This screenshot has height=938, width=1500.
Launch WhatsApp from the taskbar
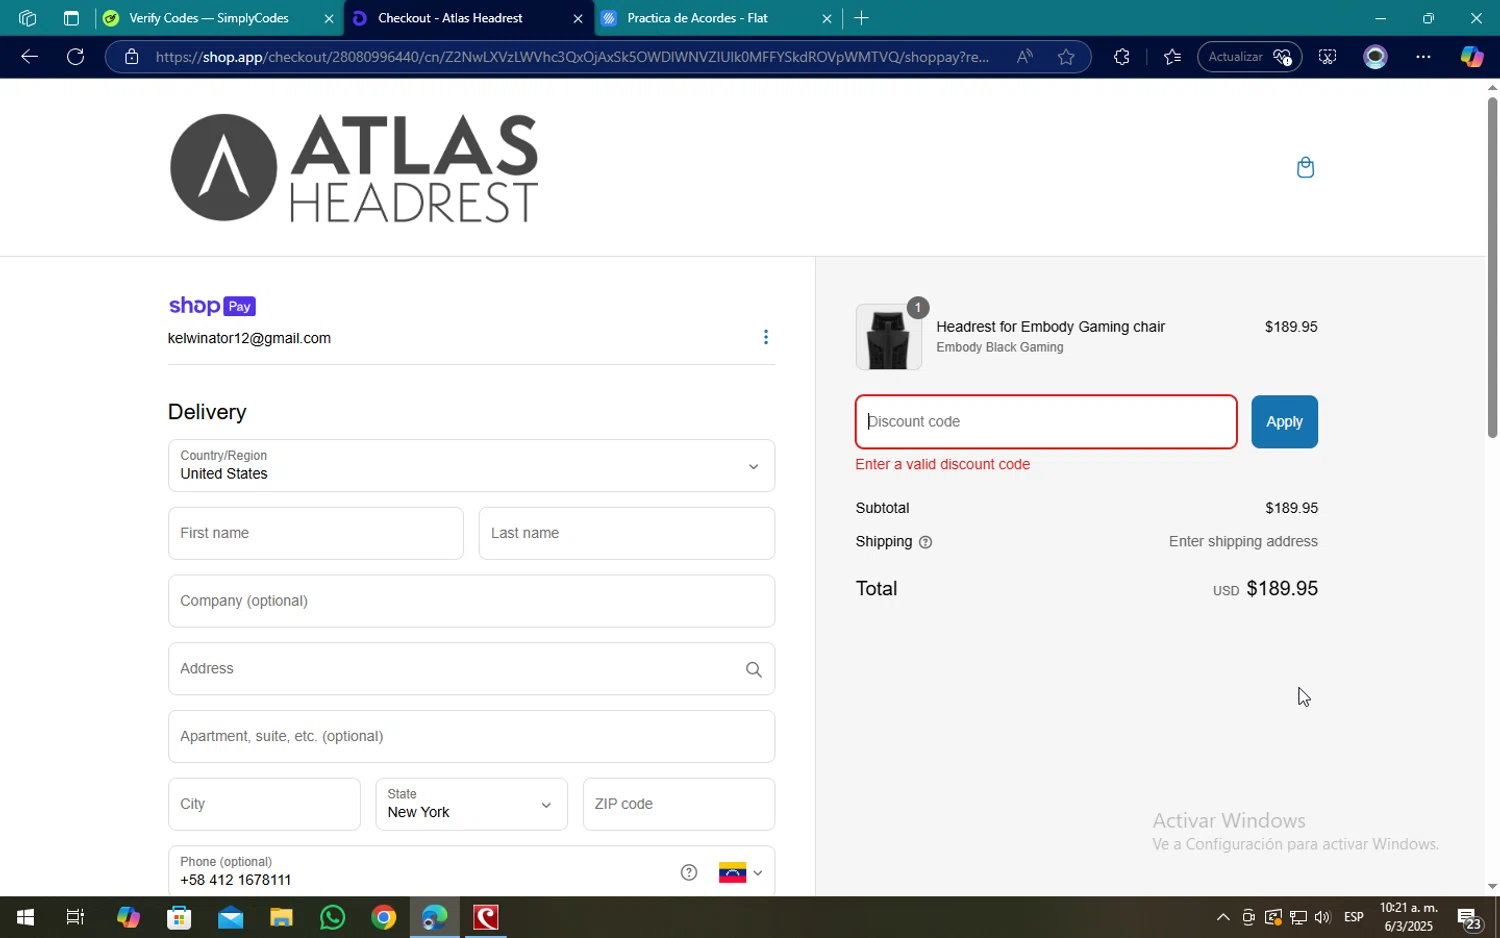click(x=332, y=917)
